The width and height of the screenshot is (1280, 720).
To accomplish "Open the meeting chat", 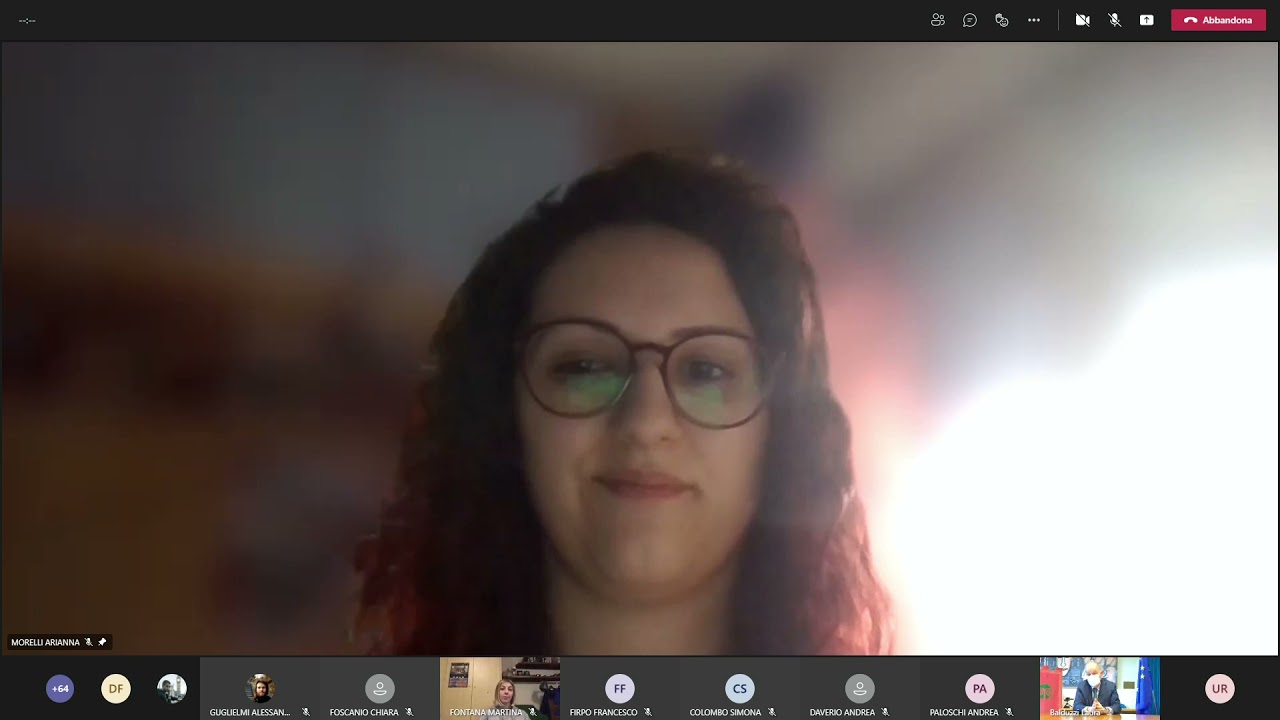I will 969,20.
